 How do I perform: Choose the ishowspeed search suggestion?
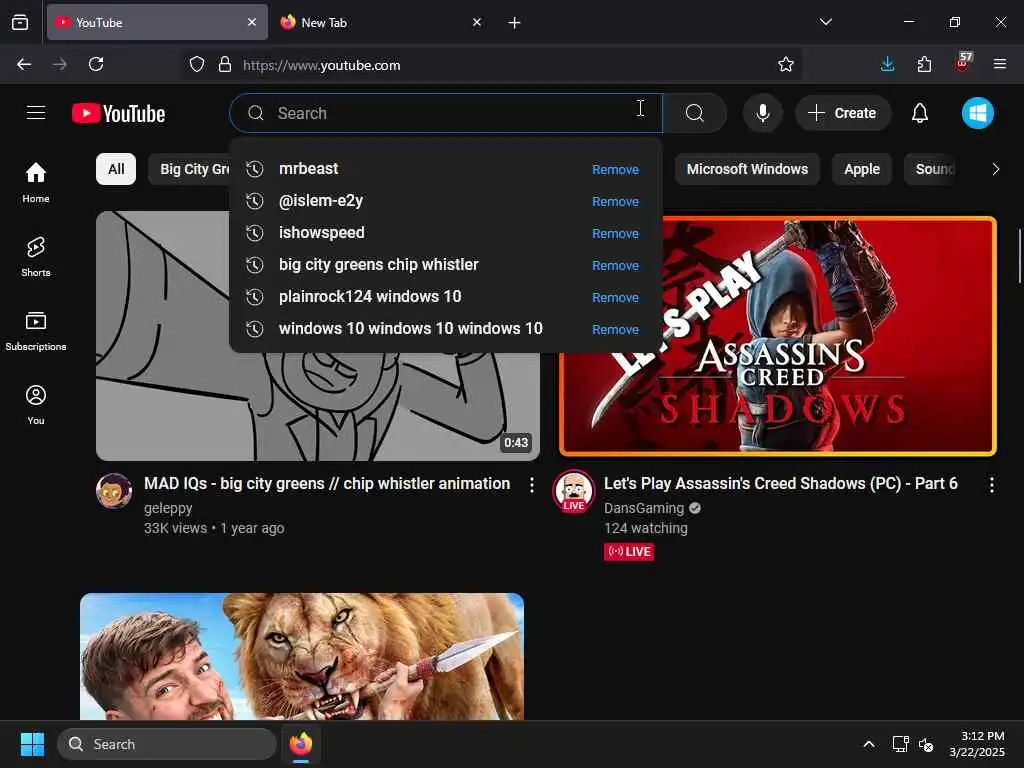coord(444,232)
